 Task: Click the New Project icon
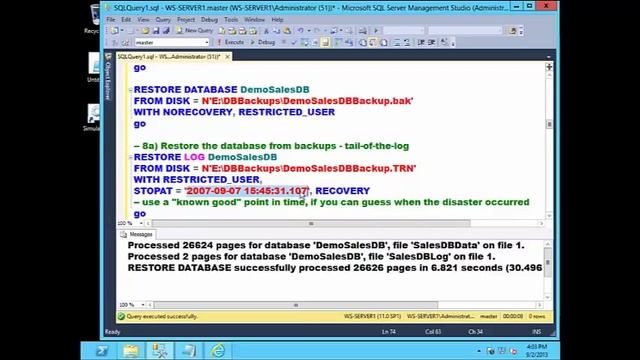point(114,31)
